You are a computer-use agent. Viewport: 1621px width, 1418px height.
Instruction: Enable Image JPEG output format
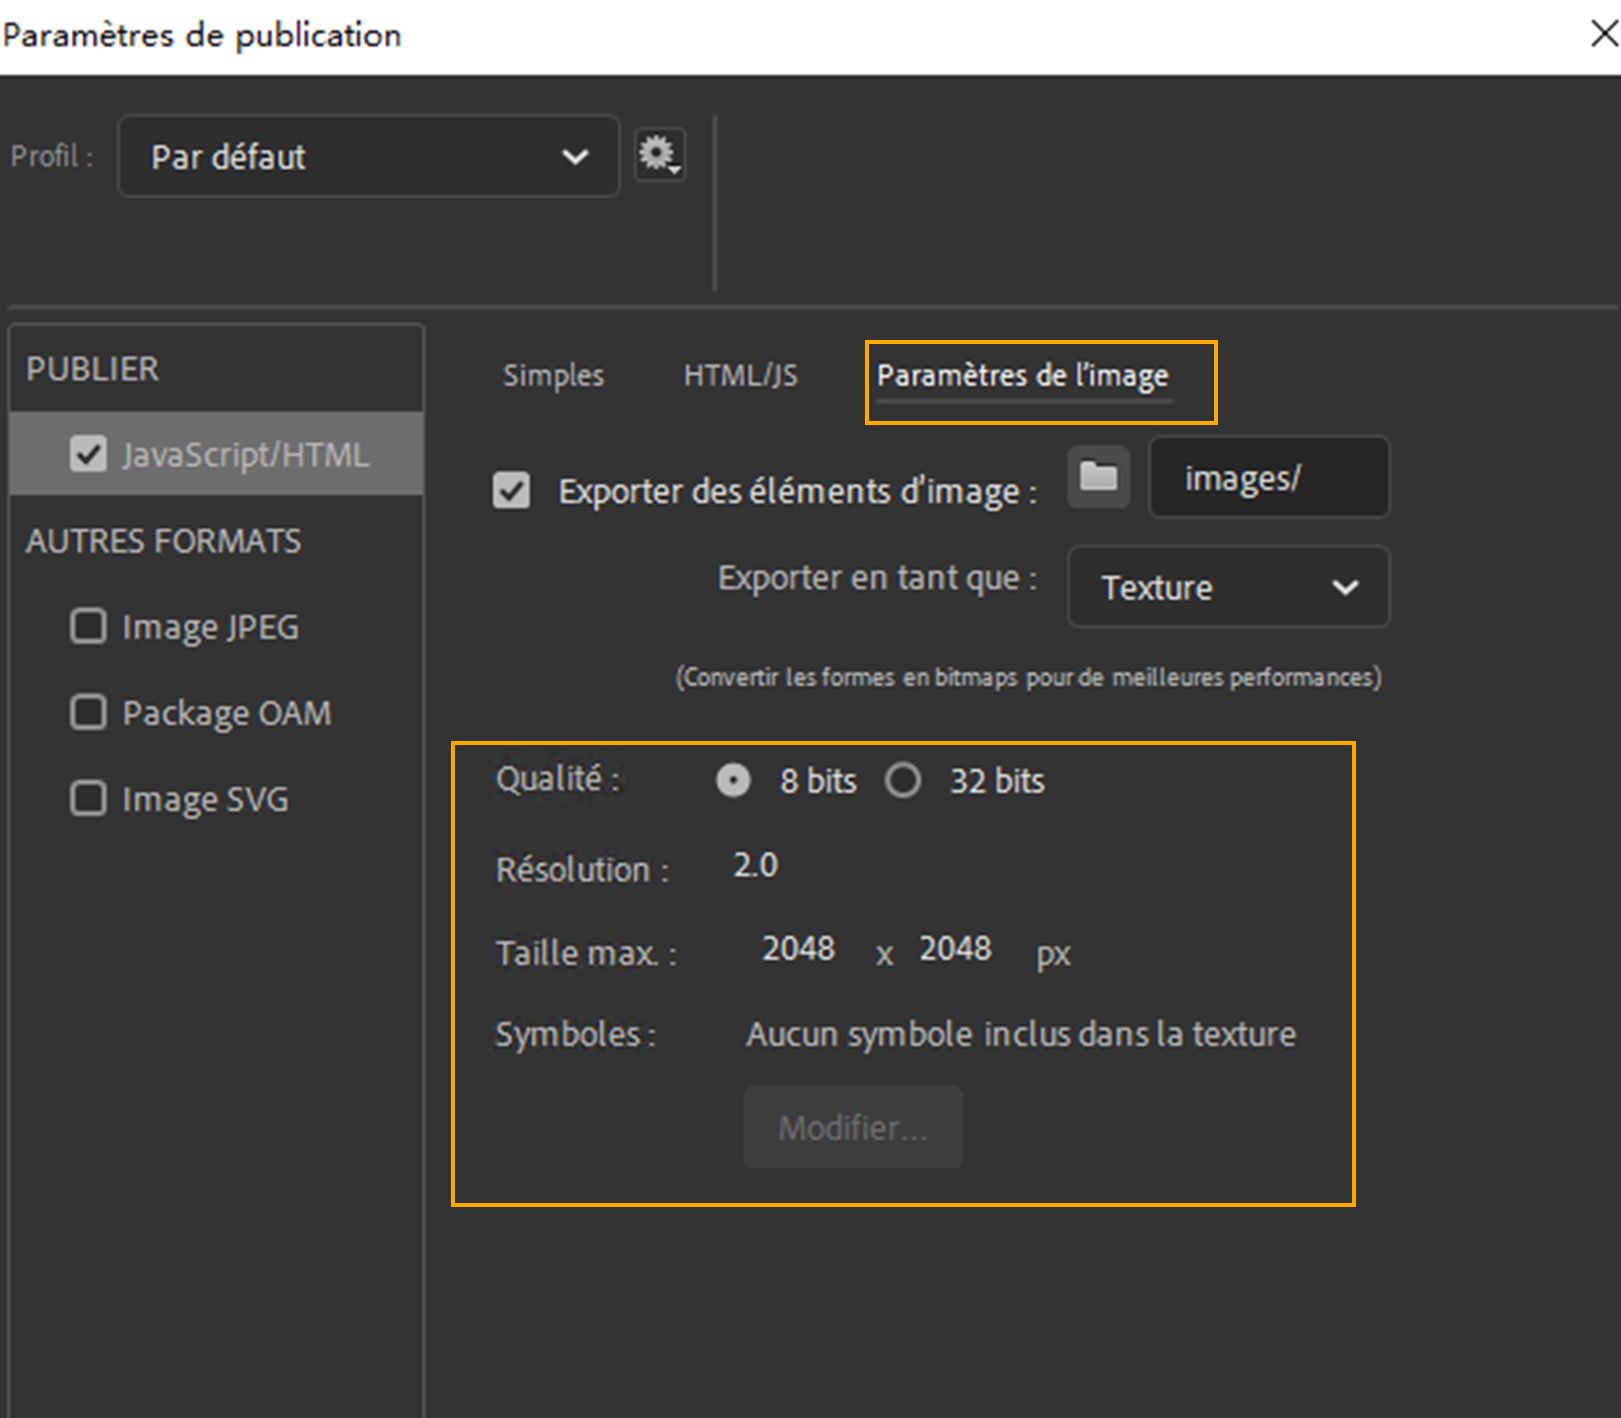point(89,626)
